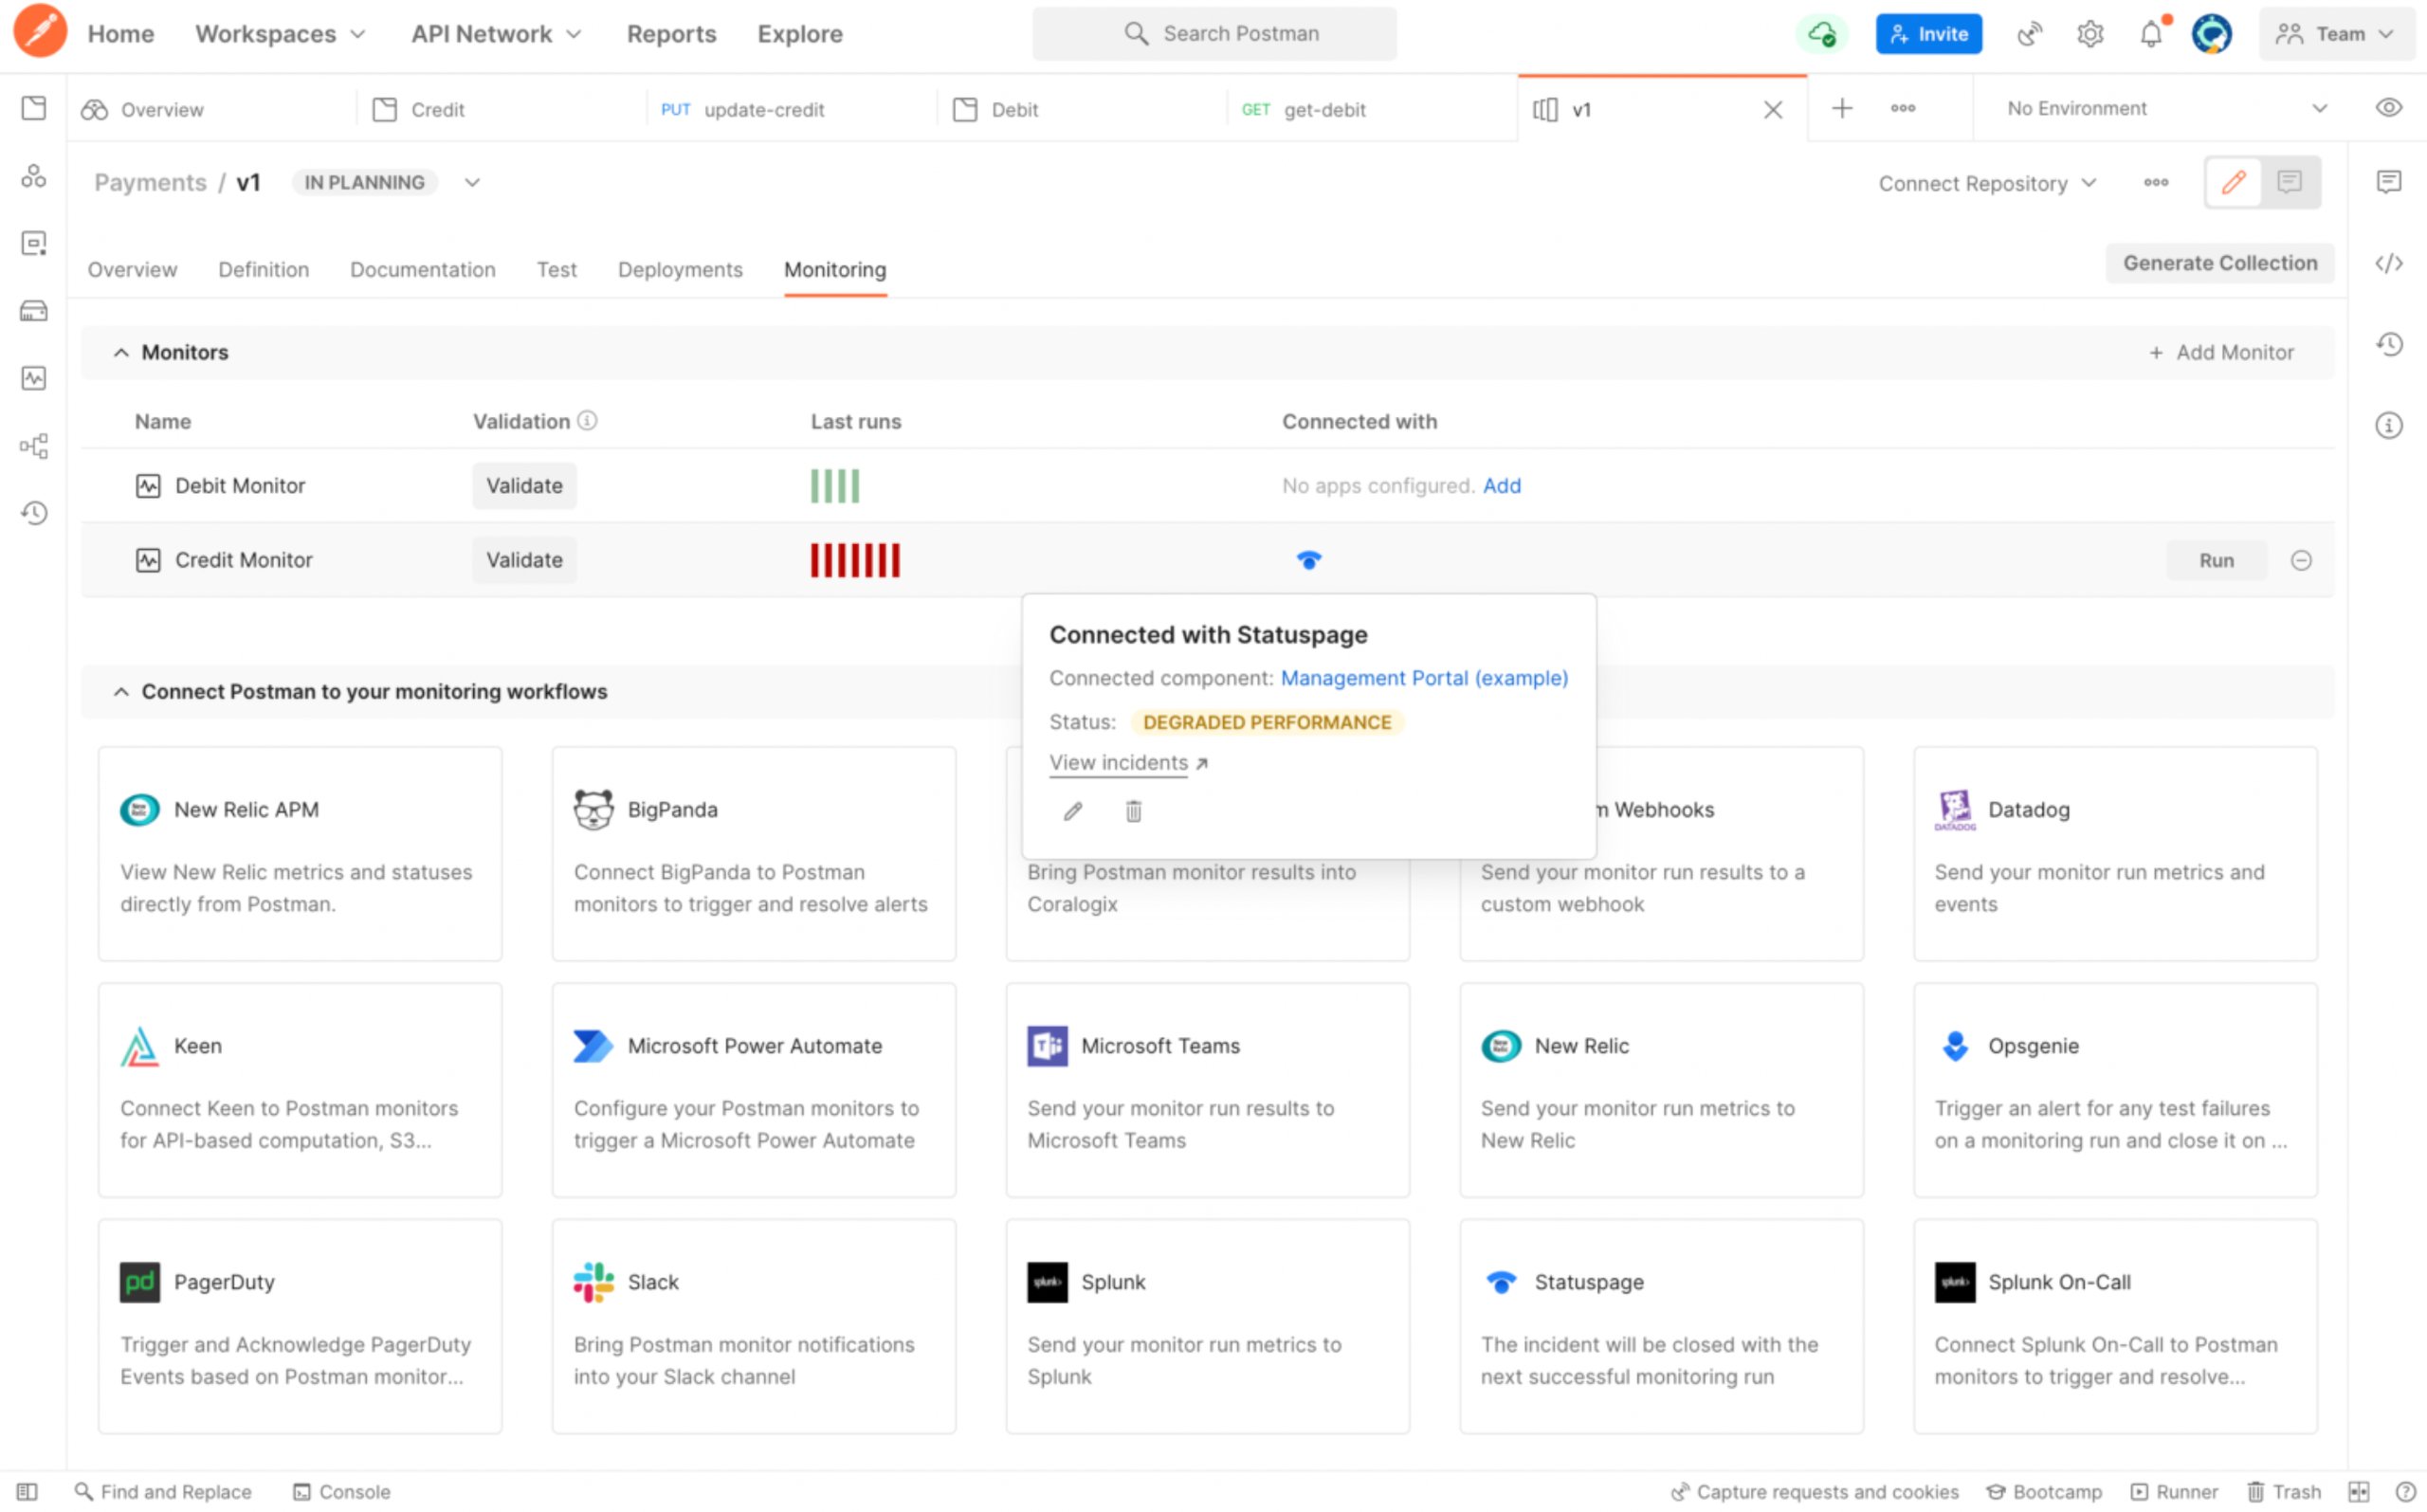Toggle two-pane view in status bar
Image resolution: width=2427 pixels, height=1512 pixels.
tap(2359, 1492)
